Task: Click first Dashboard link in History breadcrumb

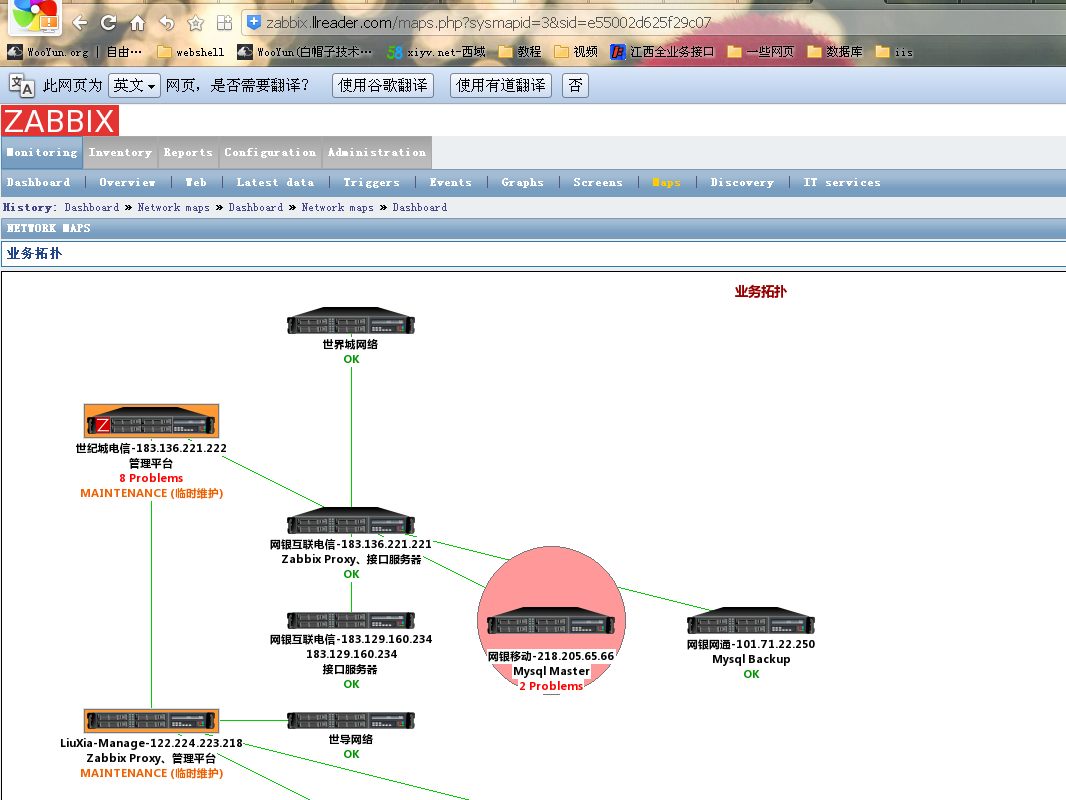Action: click(92, 207)
